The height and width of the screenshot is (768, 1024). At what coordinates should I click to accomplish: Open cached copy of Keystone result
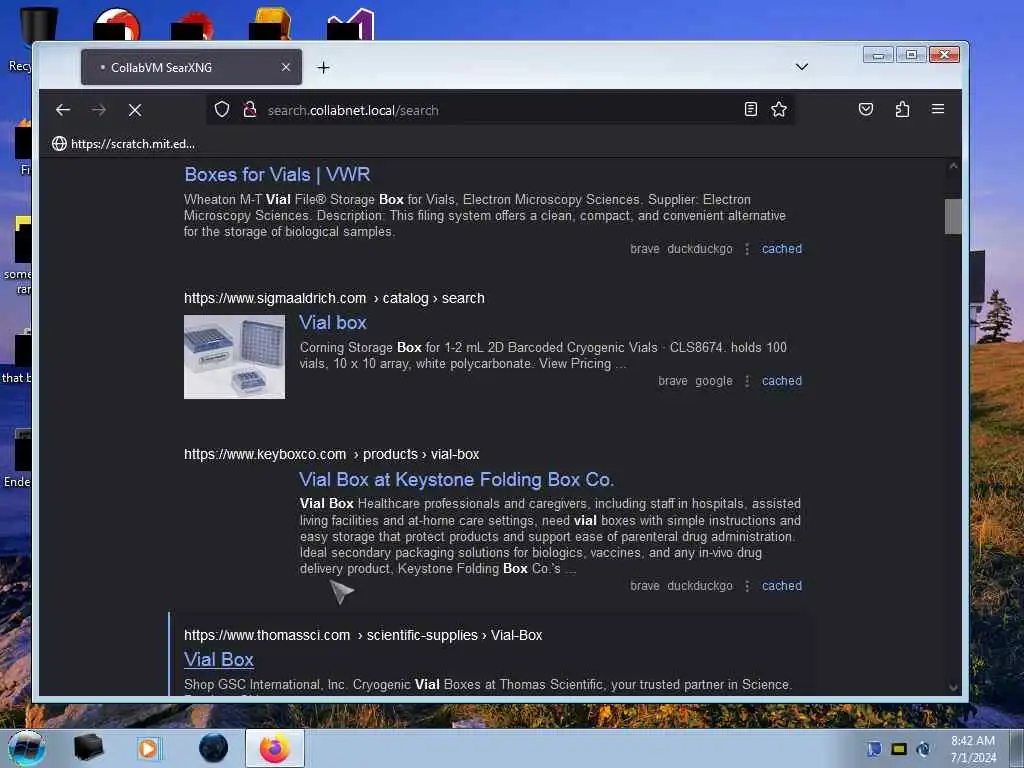pos(782,586)
